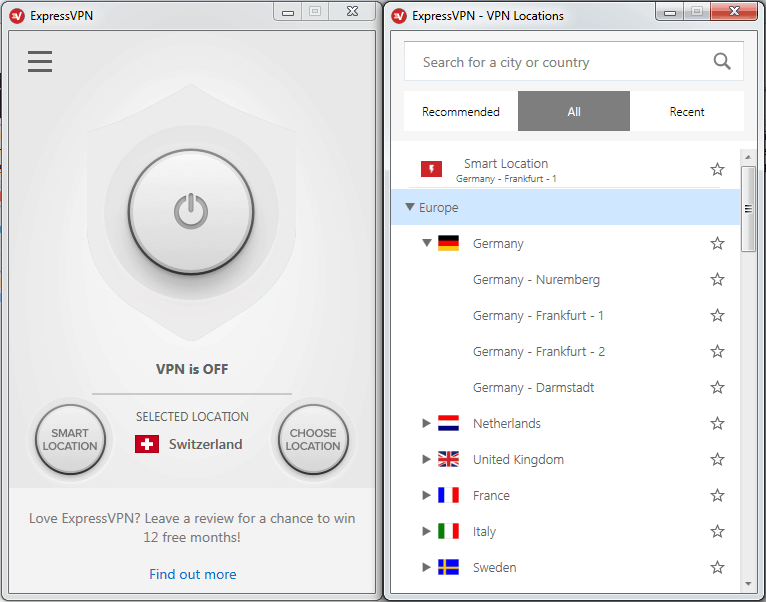
Task: Click the magnifying glass search icon
Action: pyautogui.click(x=722, y=62)
